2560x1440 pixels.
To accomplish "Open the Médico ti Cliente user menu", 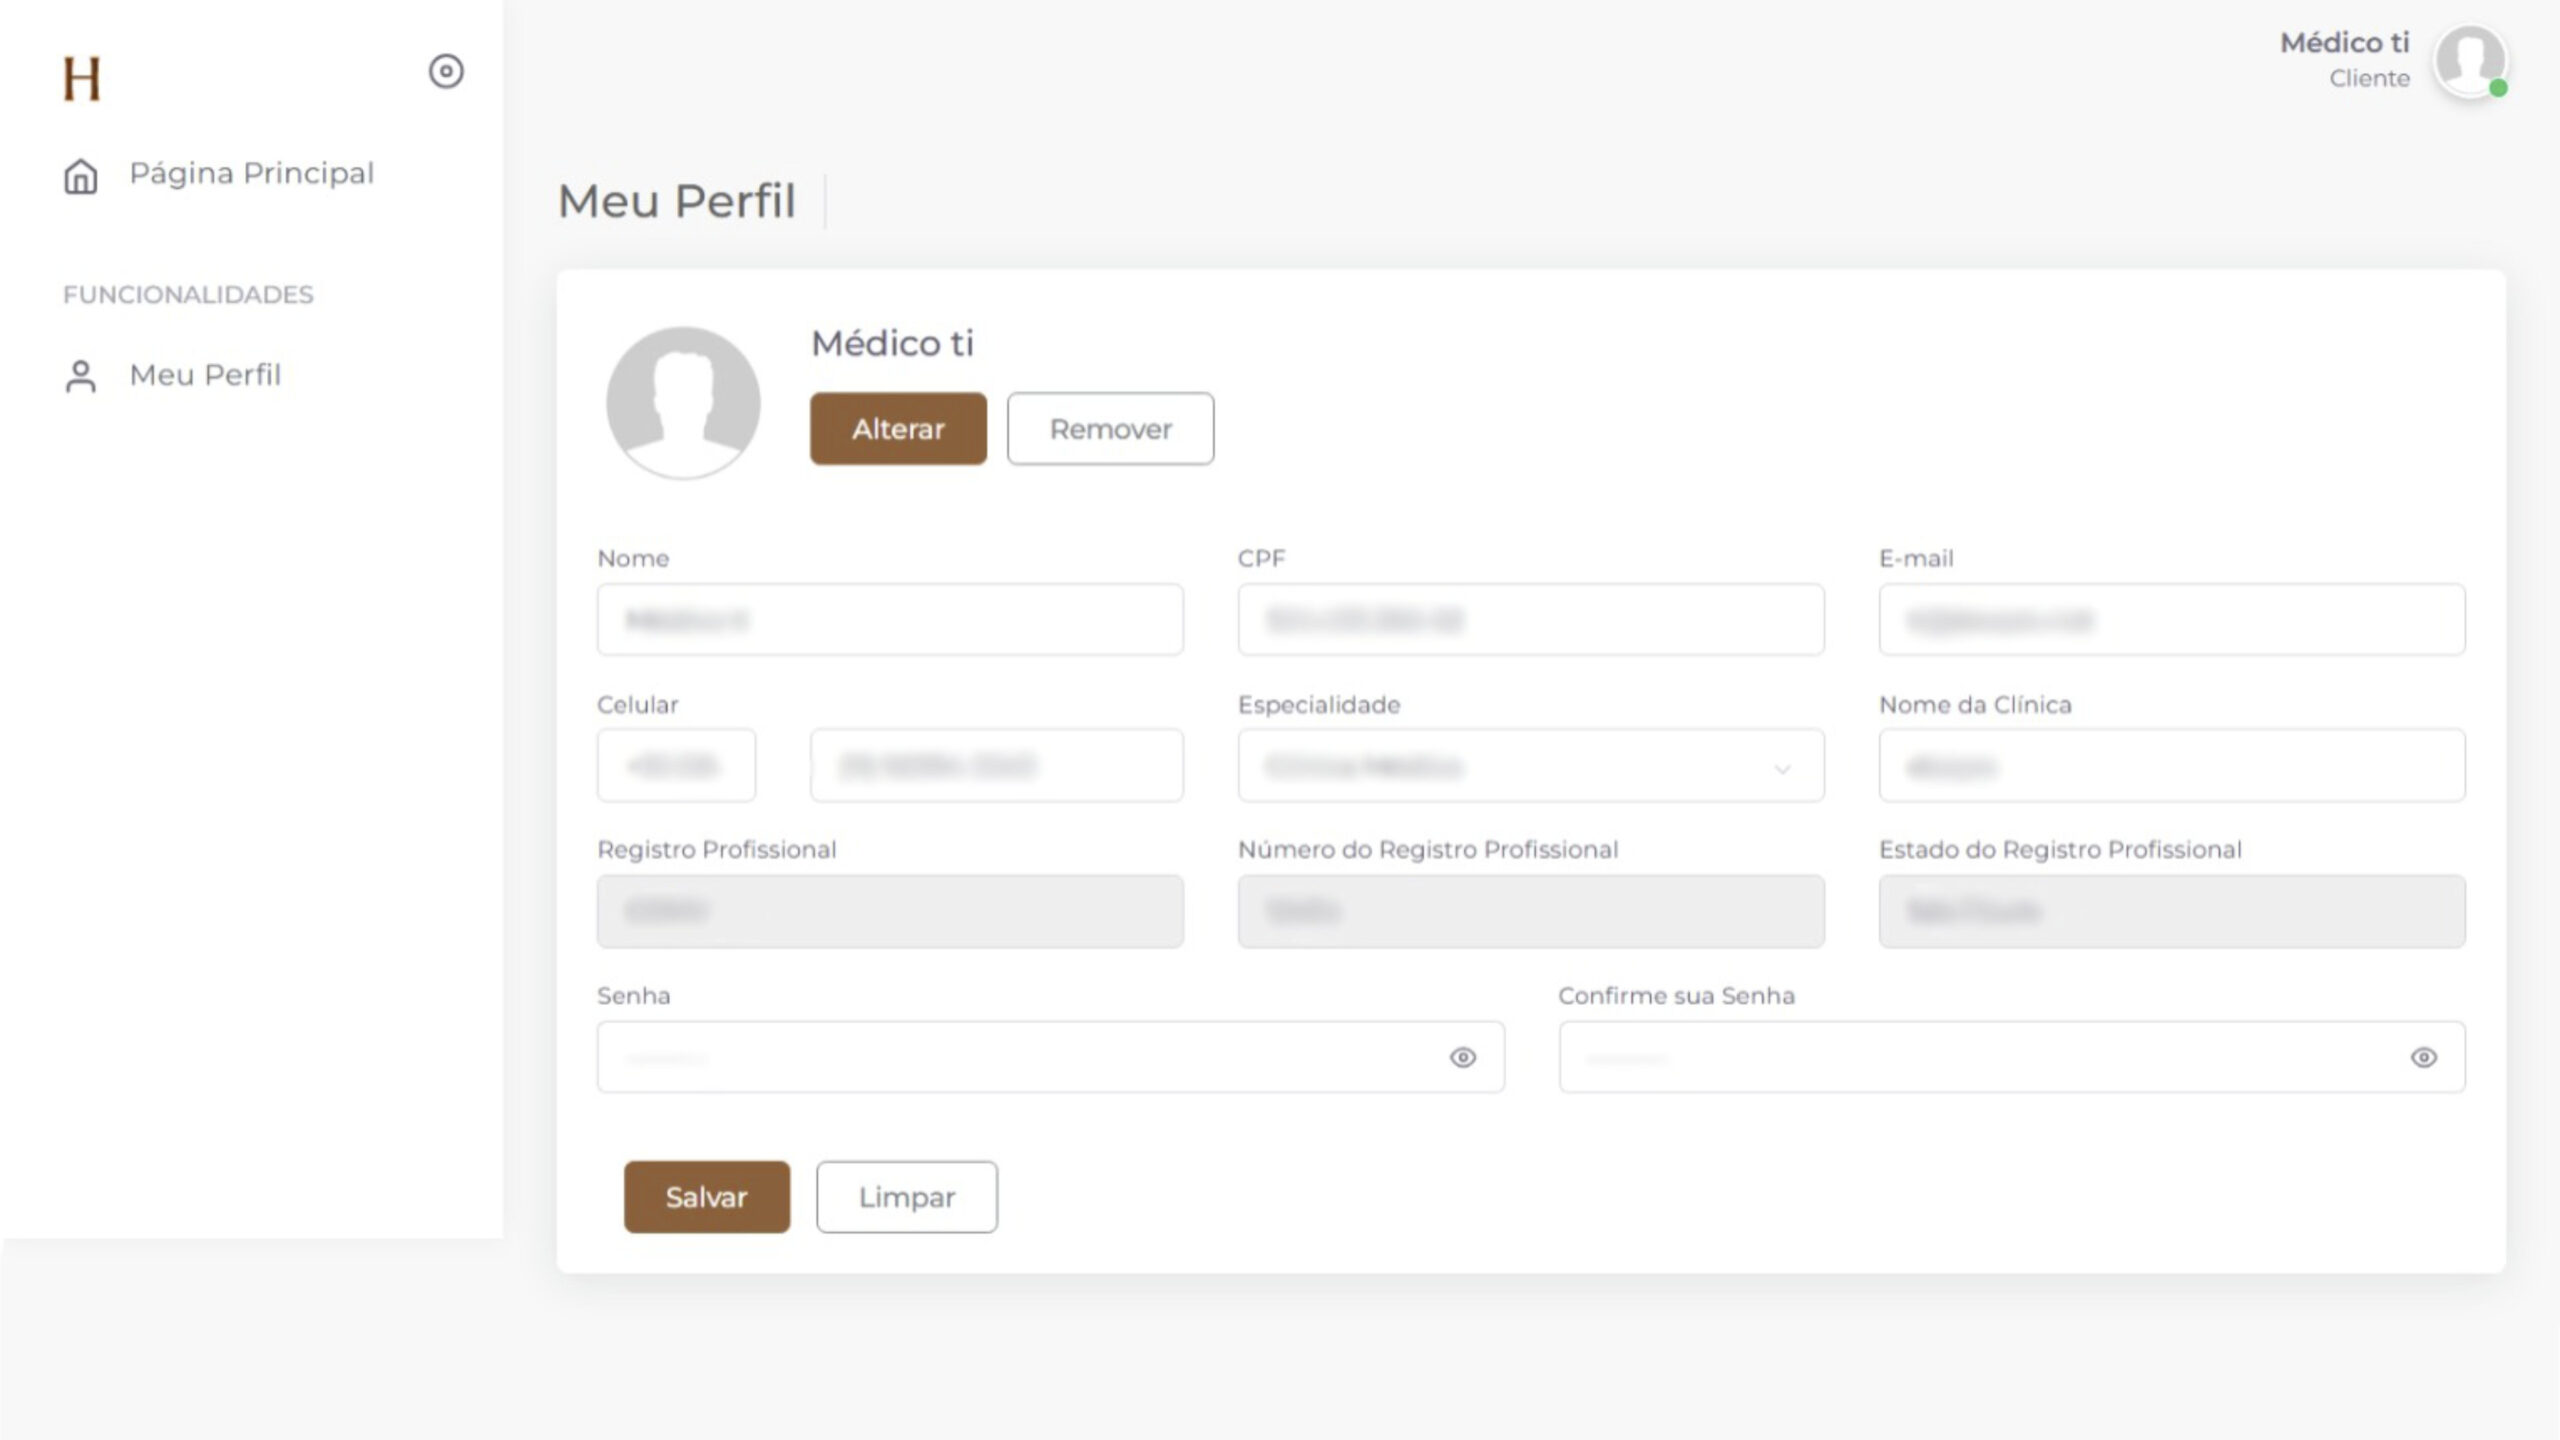I will [x=2344, y=58].
